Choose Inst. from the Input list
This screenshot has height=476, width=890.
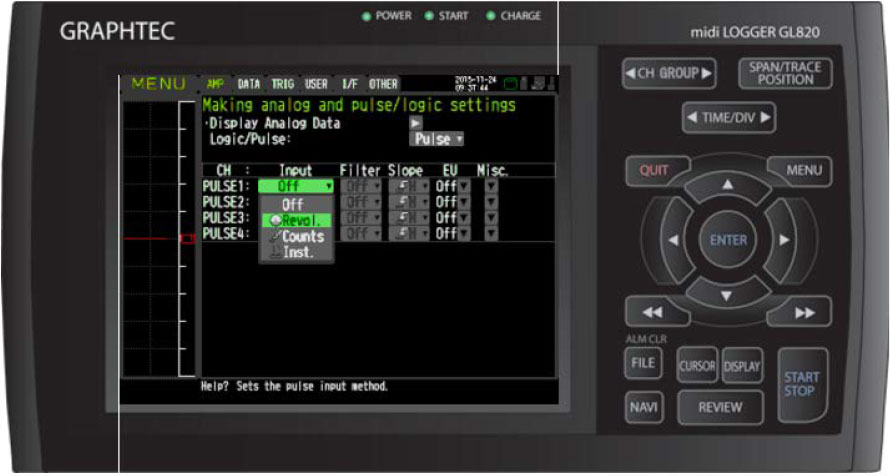click(x=296, y=252)
